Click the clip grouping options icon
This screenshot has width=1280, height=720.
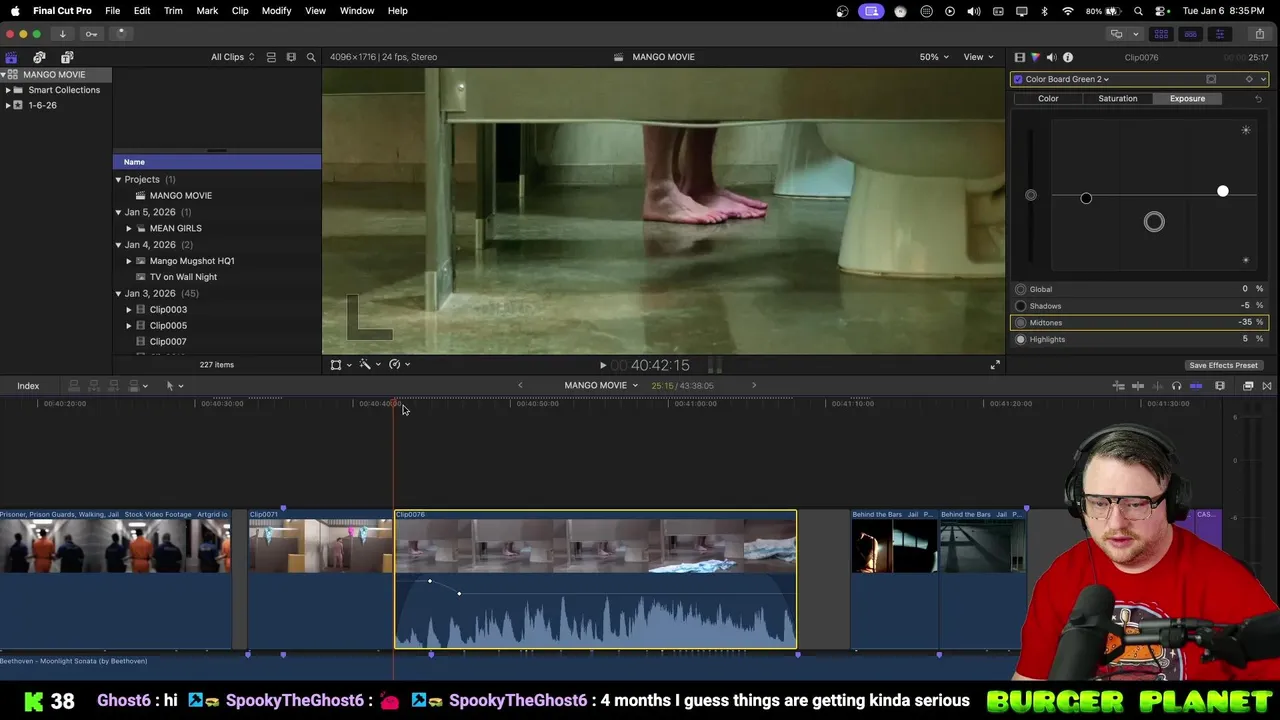pos(271,57)
